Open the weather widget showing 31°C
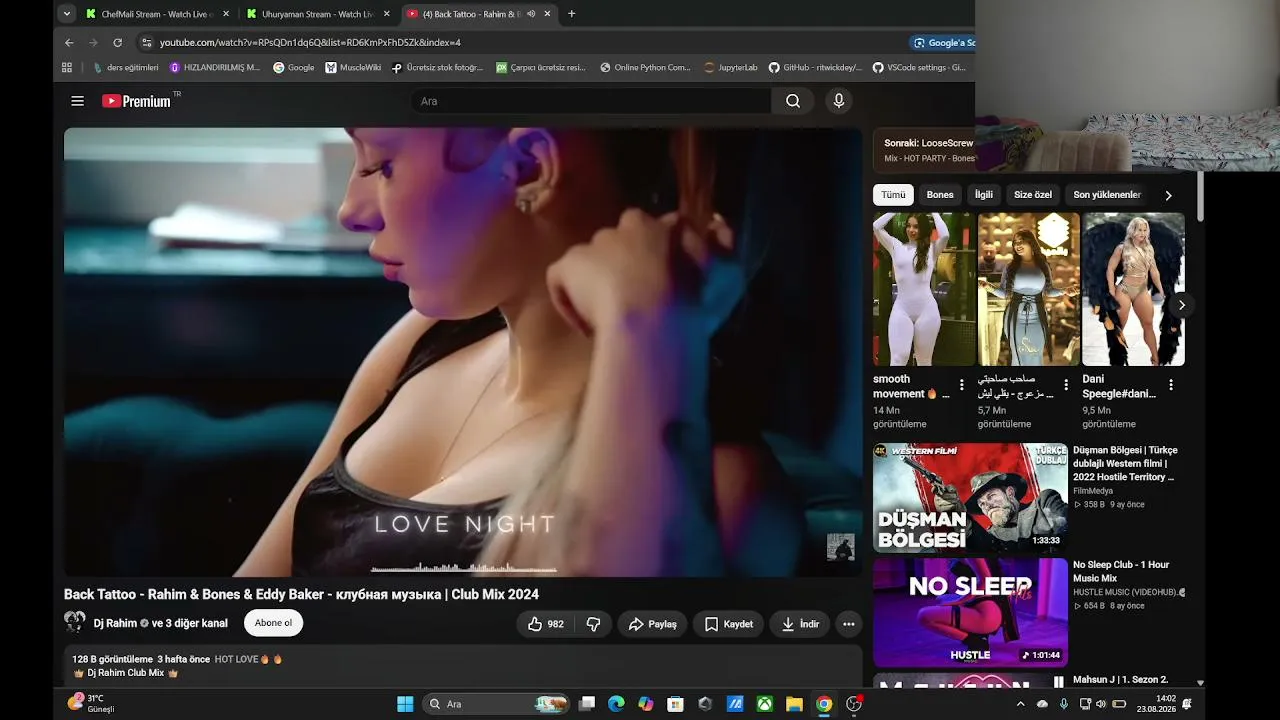Screen dimensions: 1280x720 (x=91, y=704)
